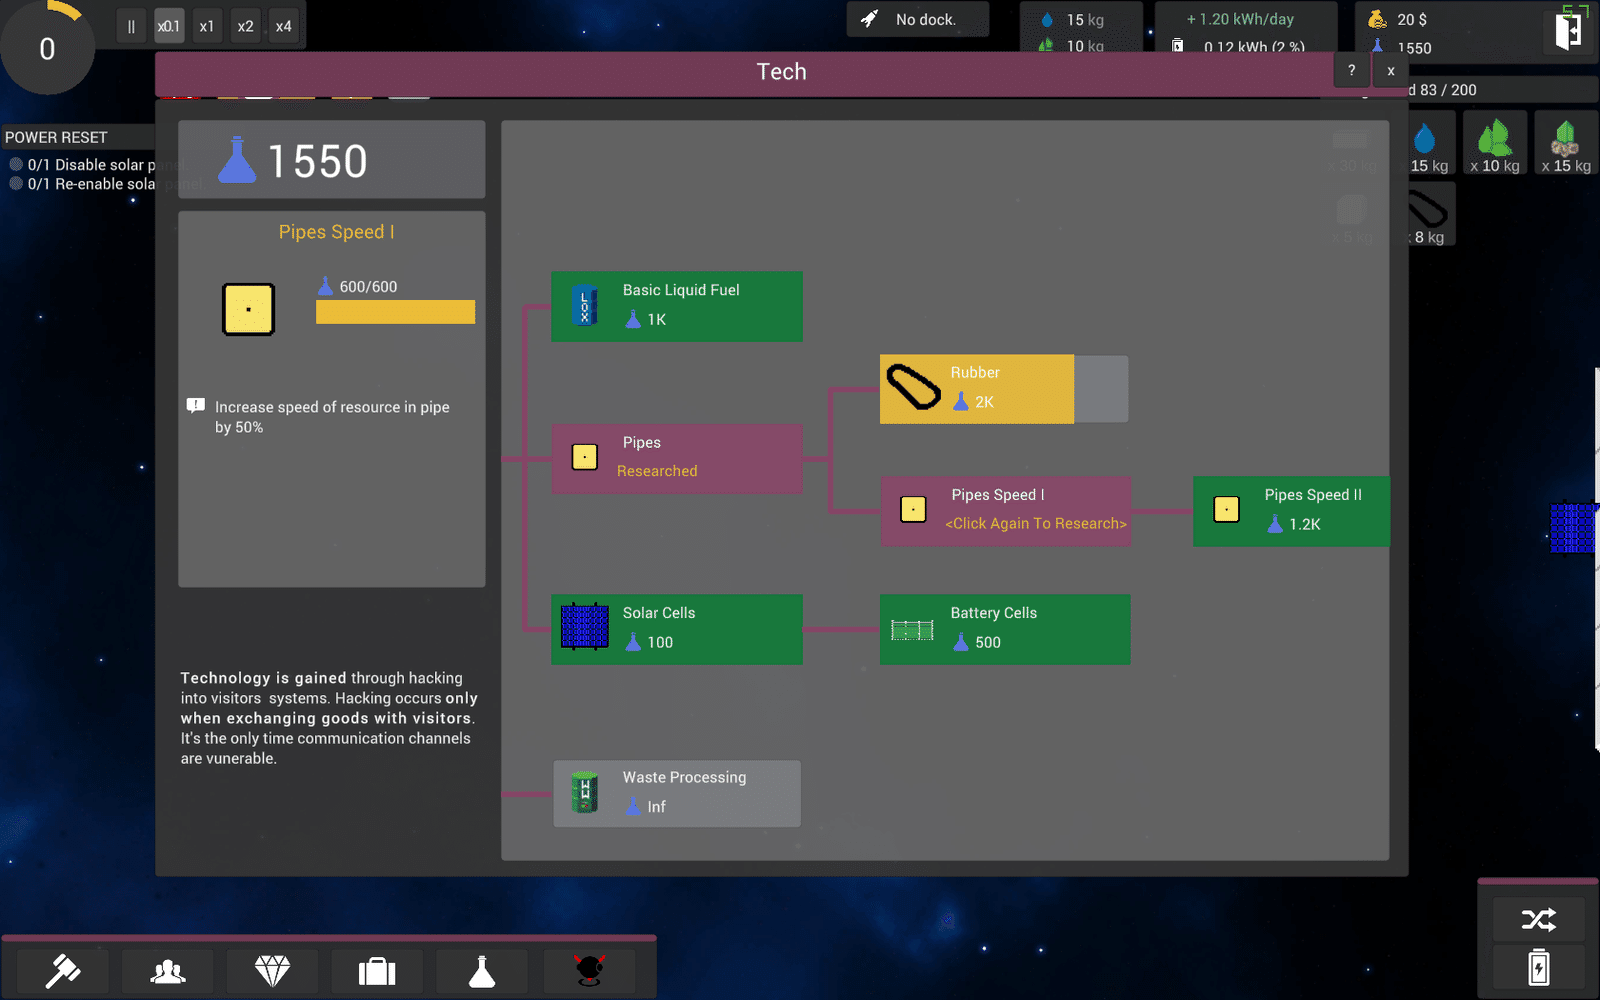Viewport: 1600px width, 1000px height.
Task: Select Basic Liquid Fuel tech node
Action: [x=677, y=306]
